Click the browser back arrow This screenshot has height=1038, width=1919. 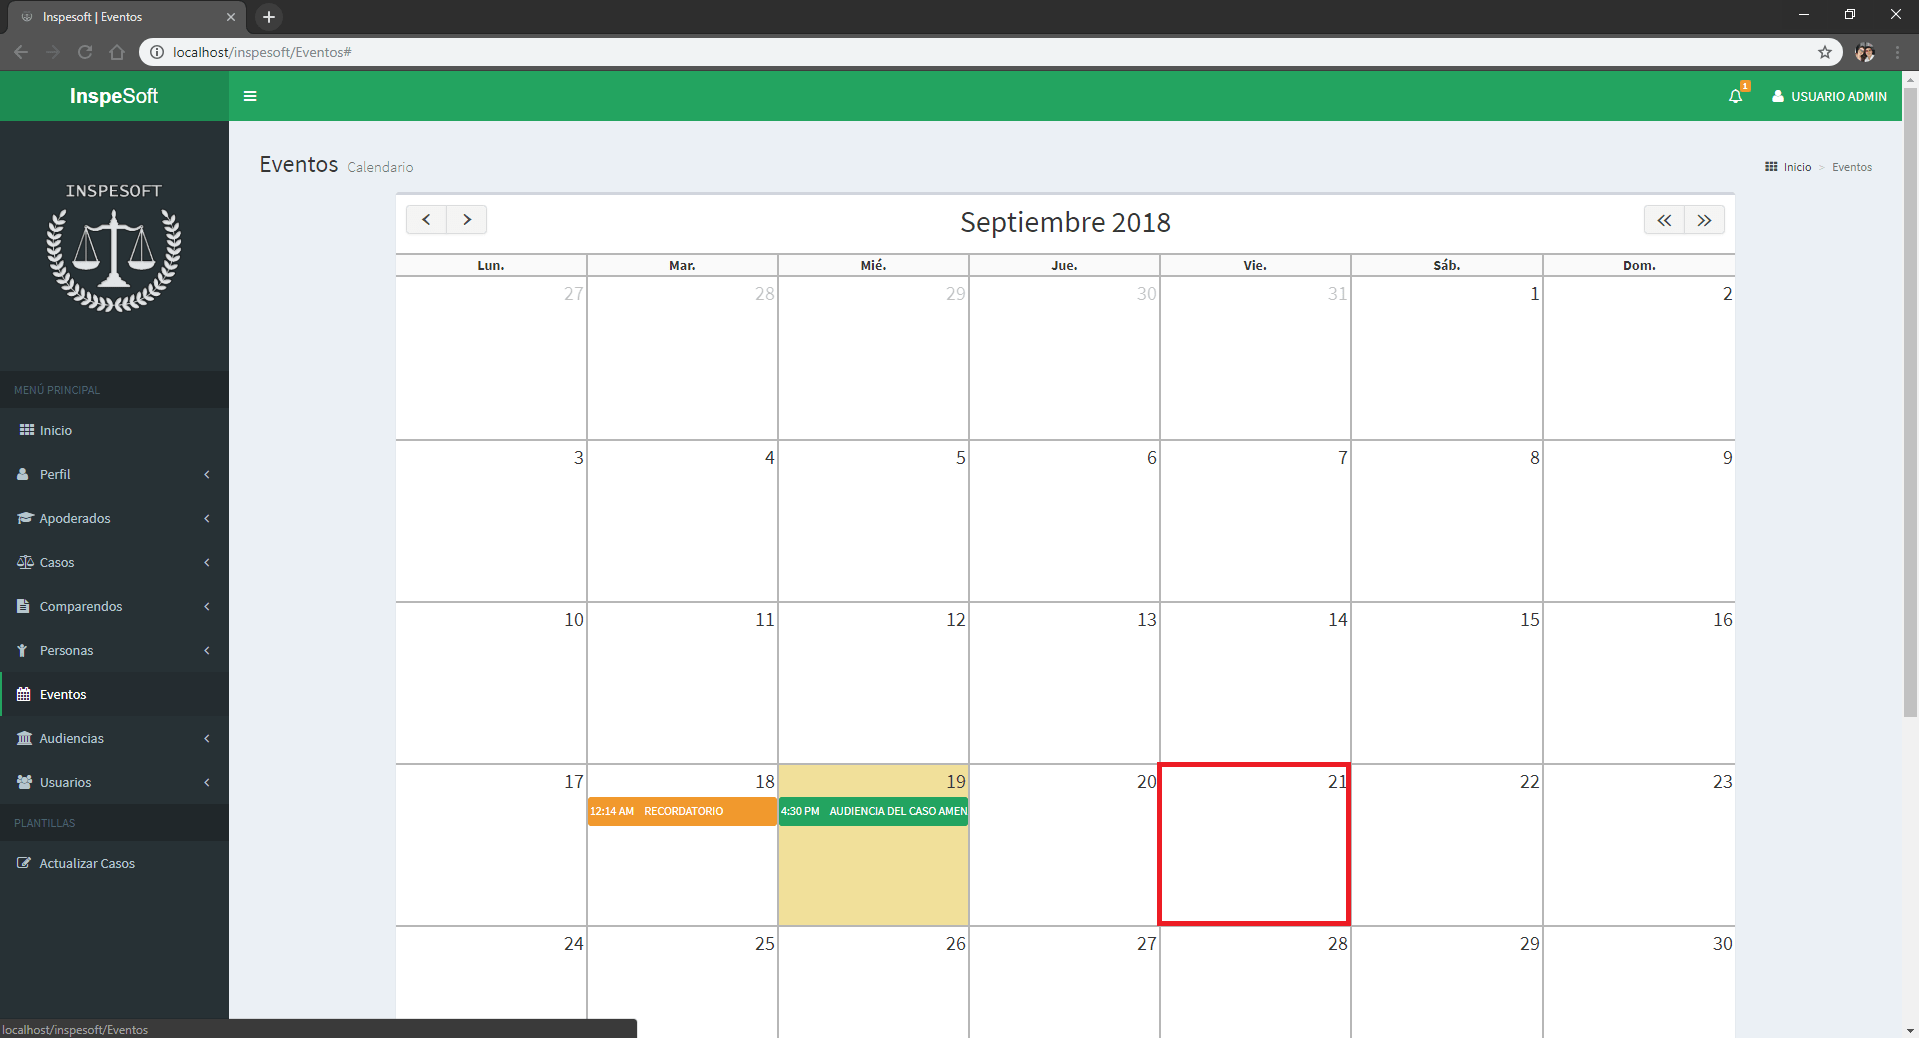coord(21,52)
